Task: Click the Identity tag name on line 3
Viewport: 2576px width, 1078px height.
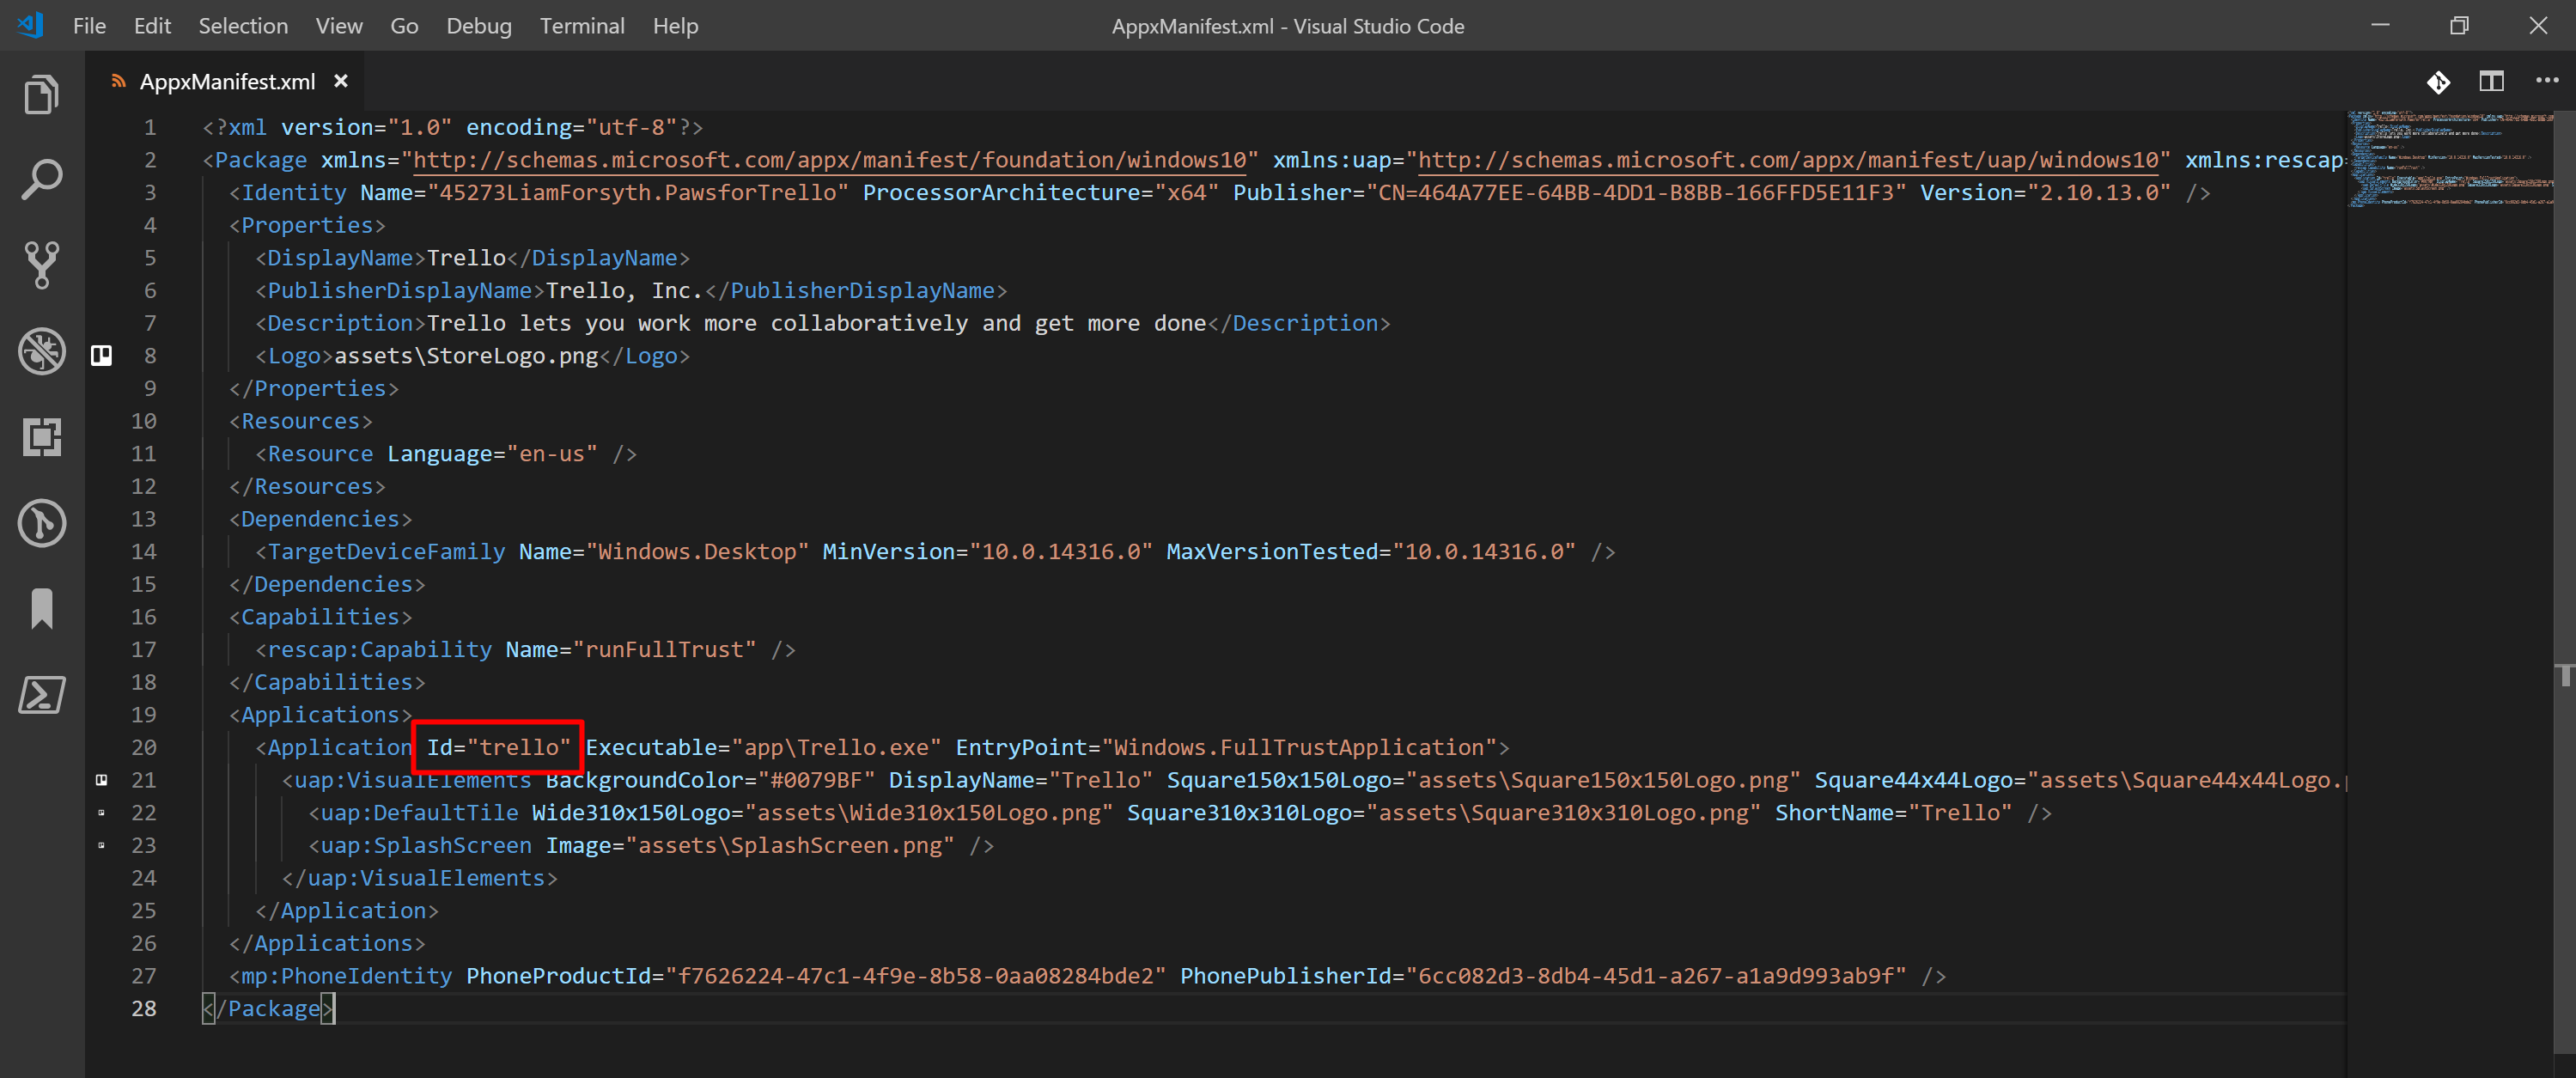Action: tap(294, 192)
